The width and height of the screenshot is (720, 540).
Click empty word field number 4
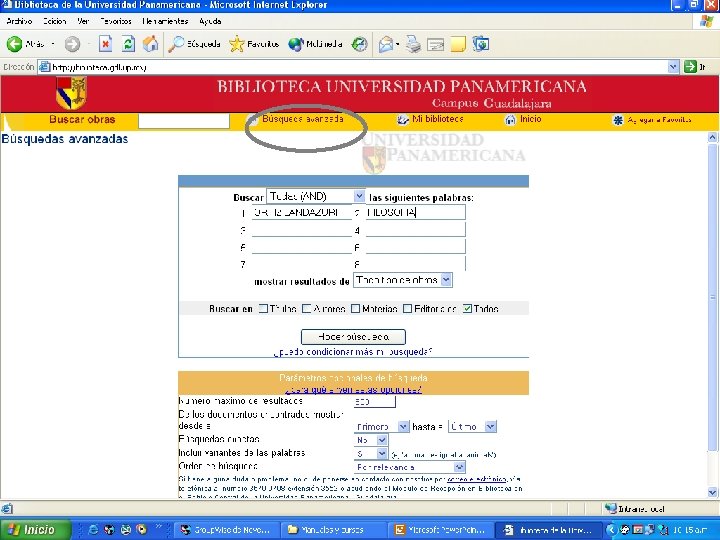[416, 230]
